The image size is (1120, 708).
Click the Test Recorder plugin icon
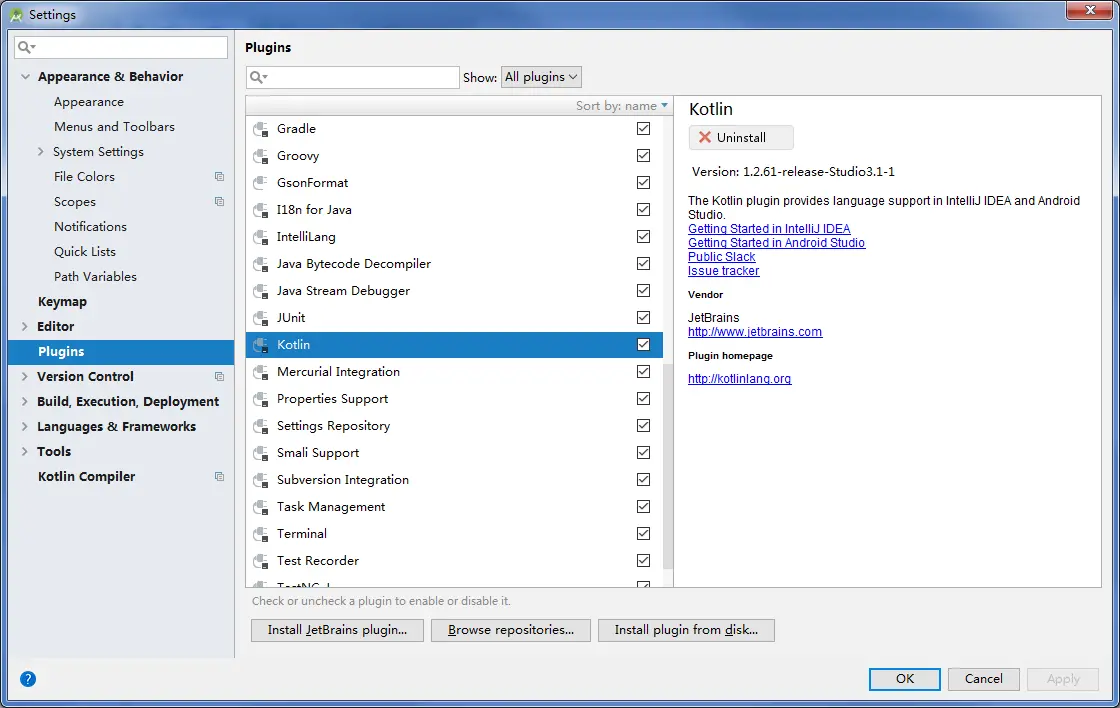click(x=261, y=562)
